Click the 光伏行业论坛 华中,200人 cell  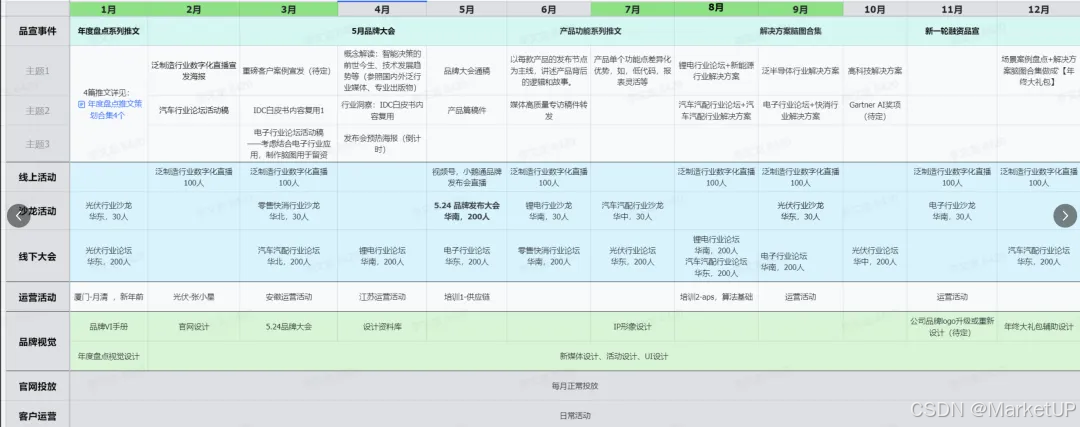click(x=875, y=256)
